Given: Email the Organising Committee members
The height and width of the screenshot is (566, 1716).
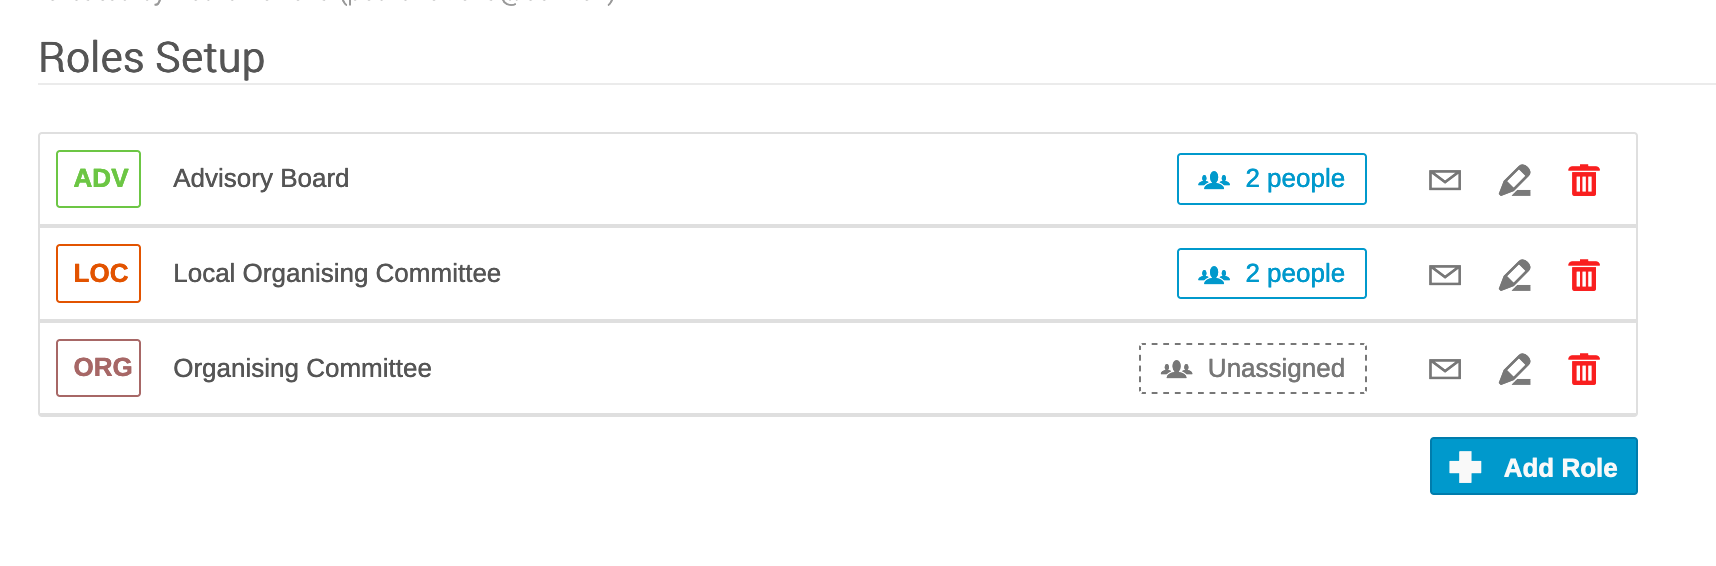Looking at the screenshot, I should pos(1445,369).
